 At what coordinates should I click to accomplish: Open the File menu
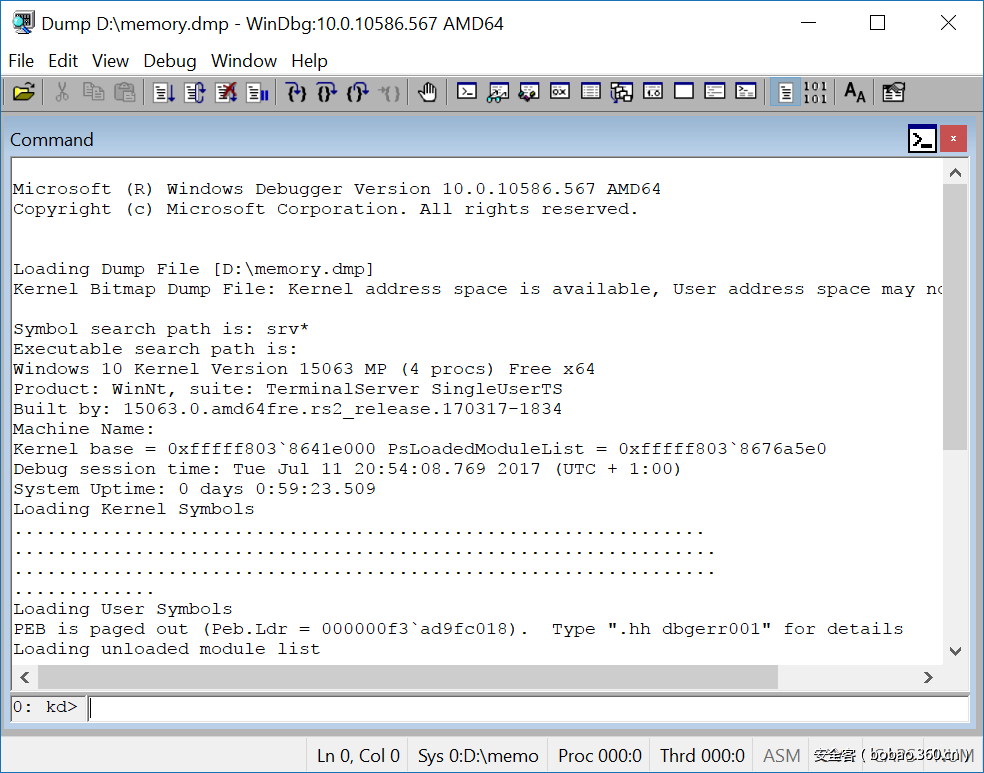[x=21, y=61]
